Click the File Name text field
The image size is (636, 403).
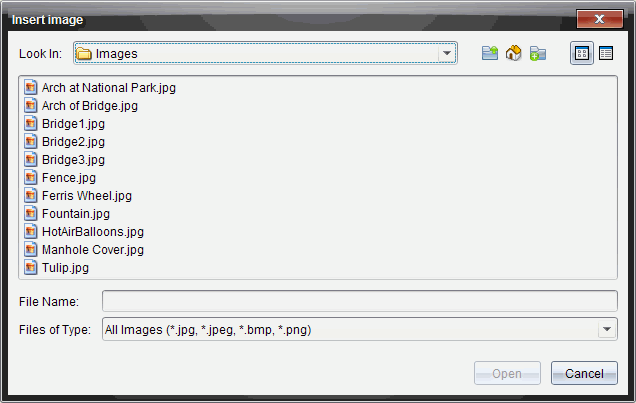pyautogui.click(x=360, y=301)
